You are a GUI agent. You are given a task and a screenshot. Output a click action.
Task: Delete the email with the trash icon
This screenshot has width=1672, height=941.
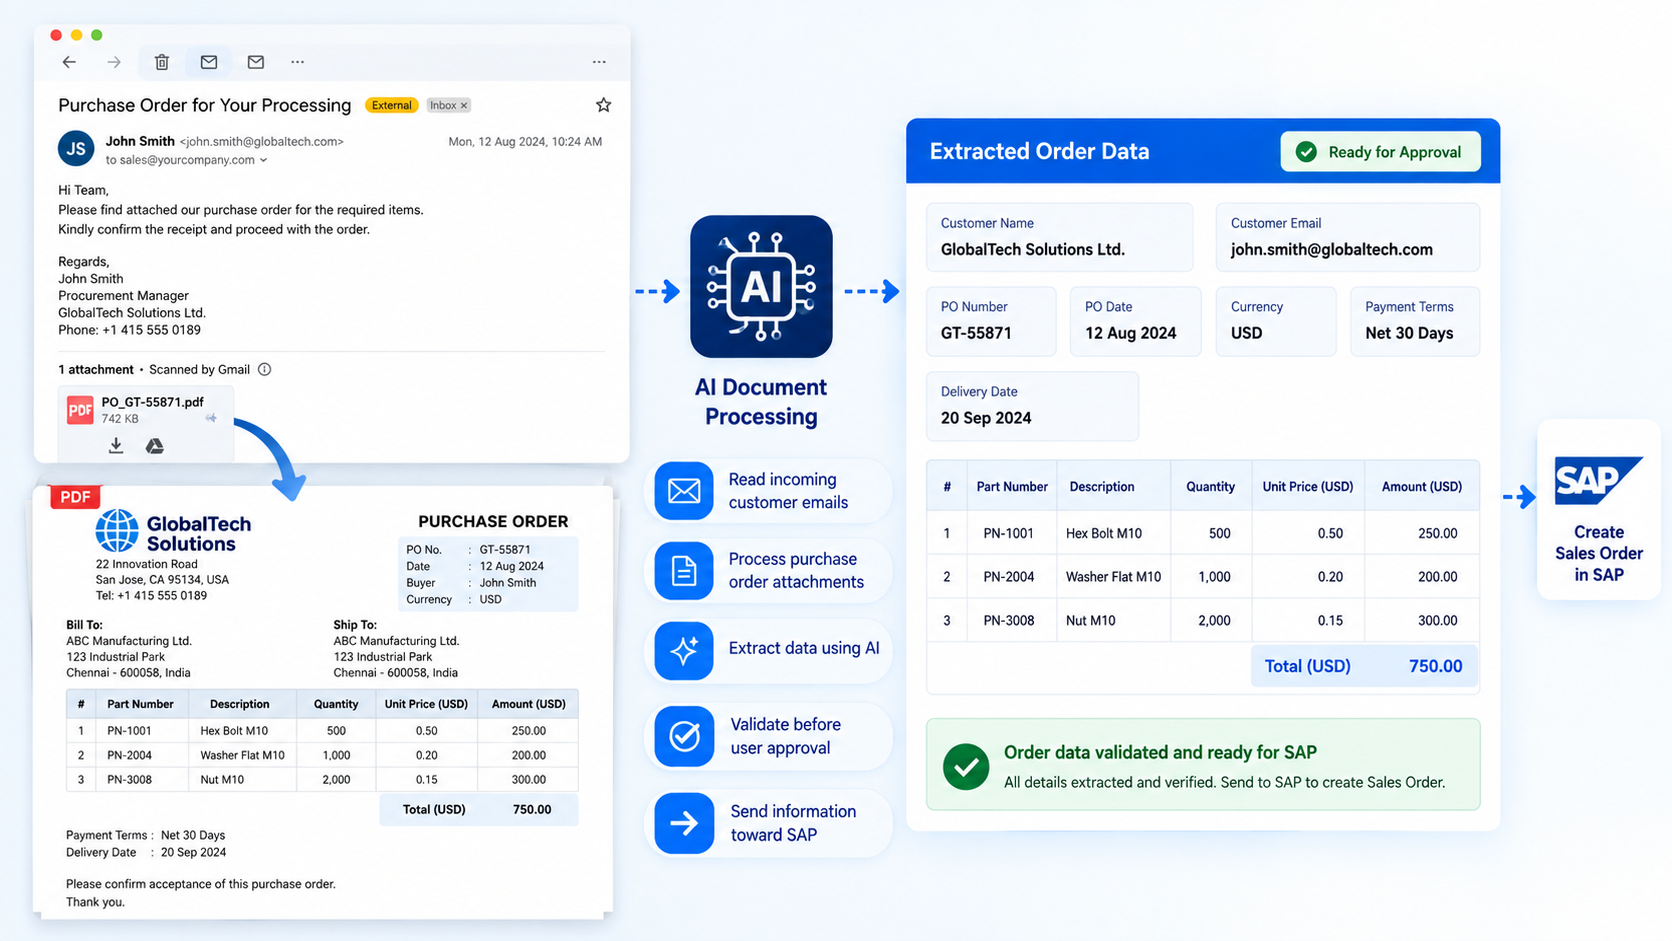coord(162,62)
